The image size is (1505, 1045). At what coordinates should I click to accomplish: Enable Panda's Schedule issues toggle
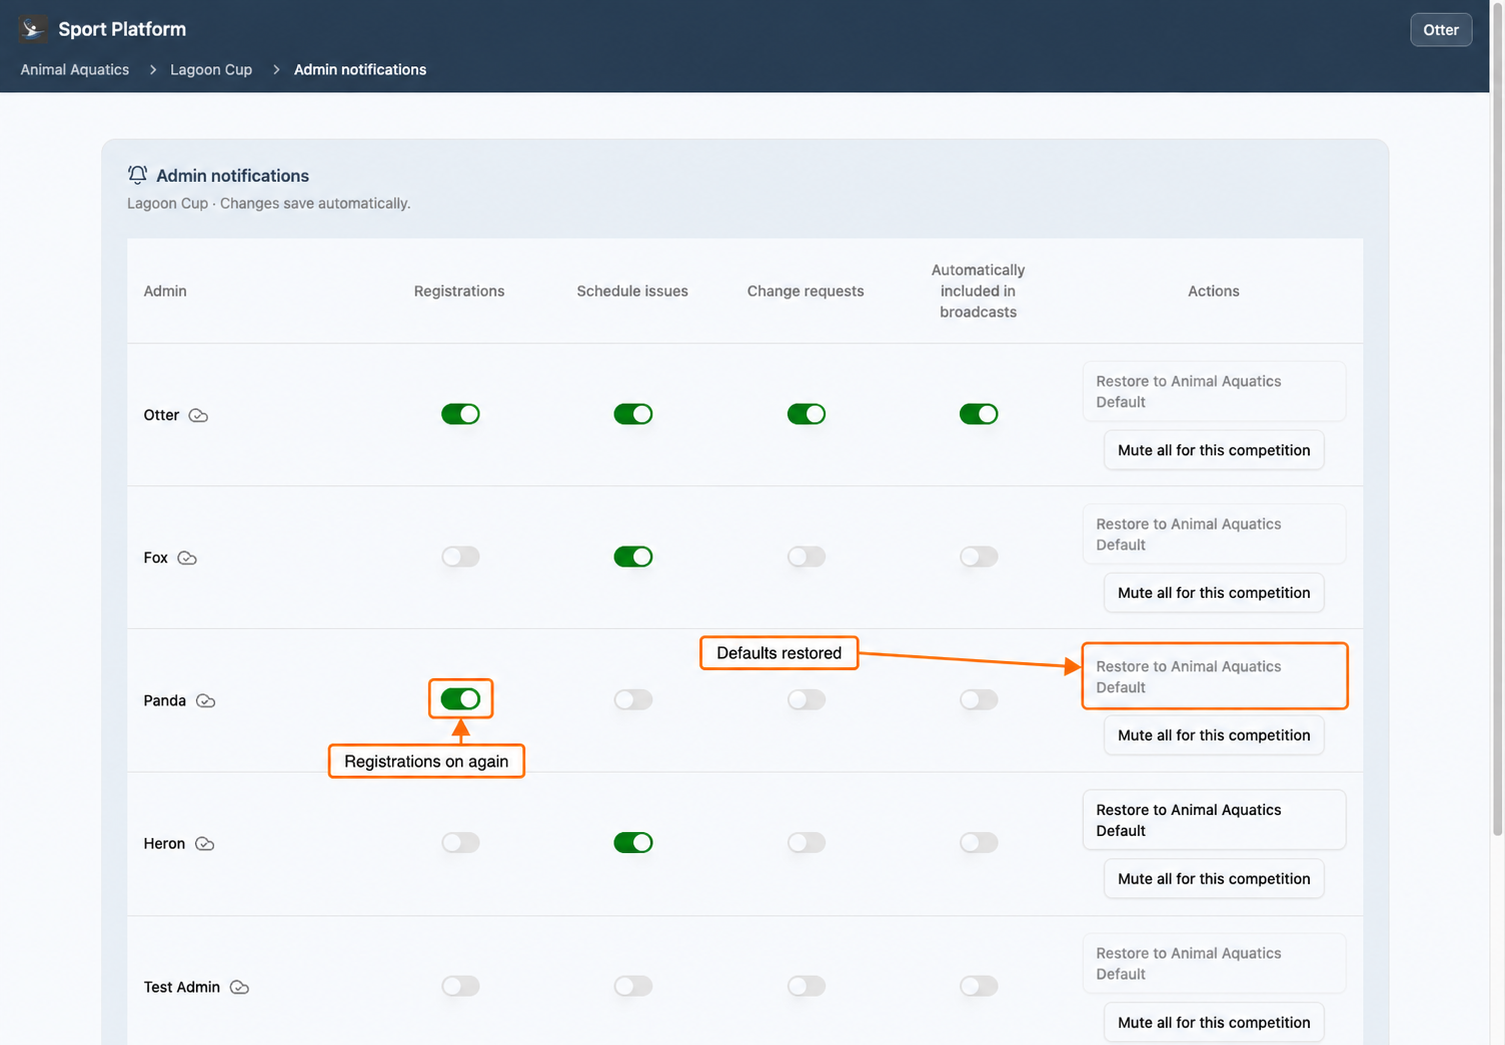click(633, 700)
